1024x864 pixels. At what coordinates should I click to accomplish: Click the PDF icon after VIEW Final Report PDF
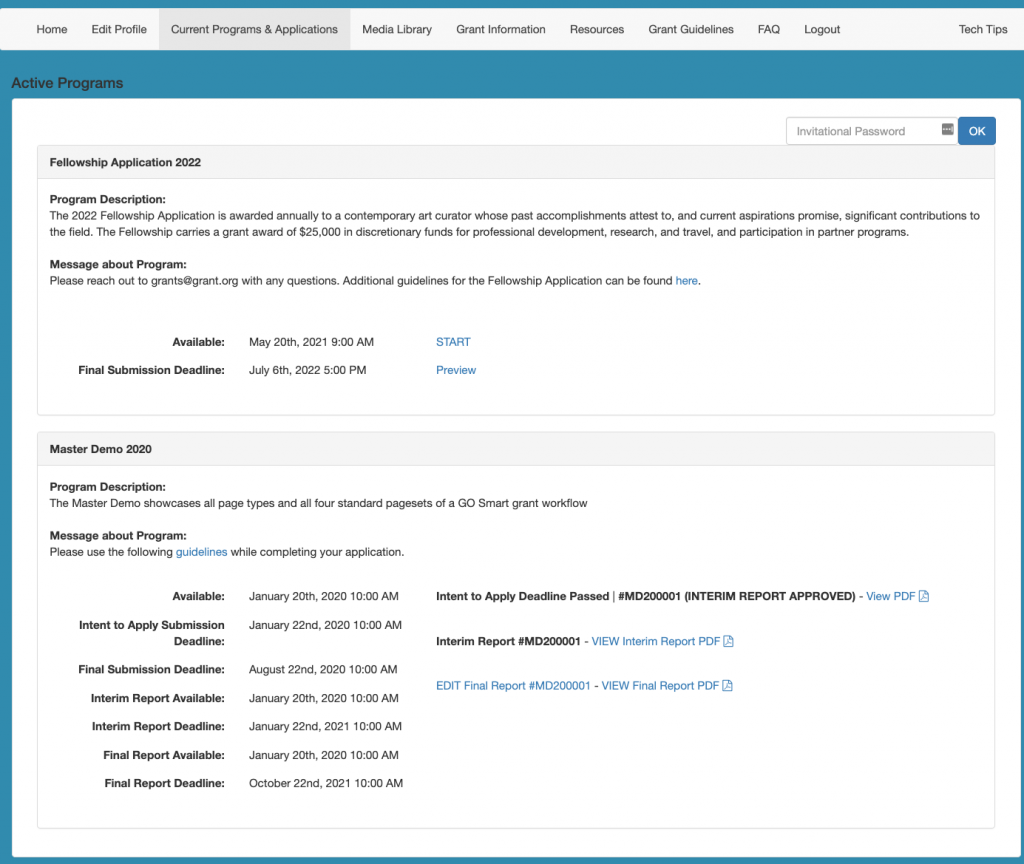(727, 686)
